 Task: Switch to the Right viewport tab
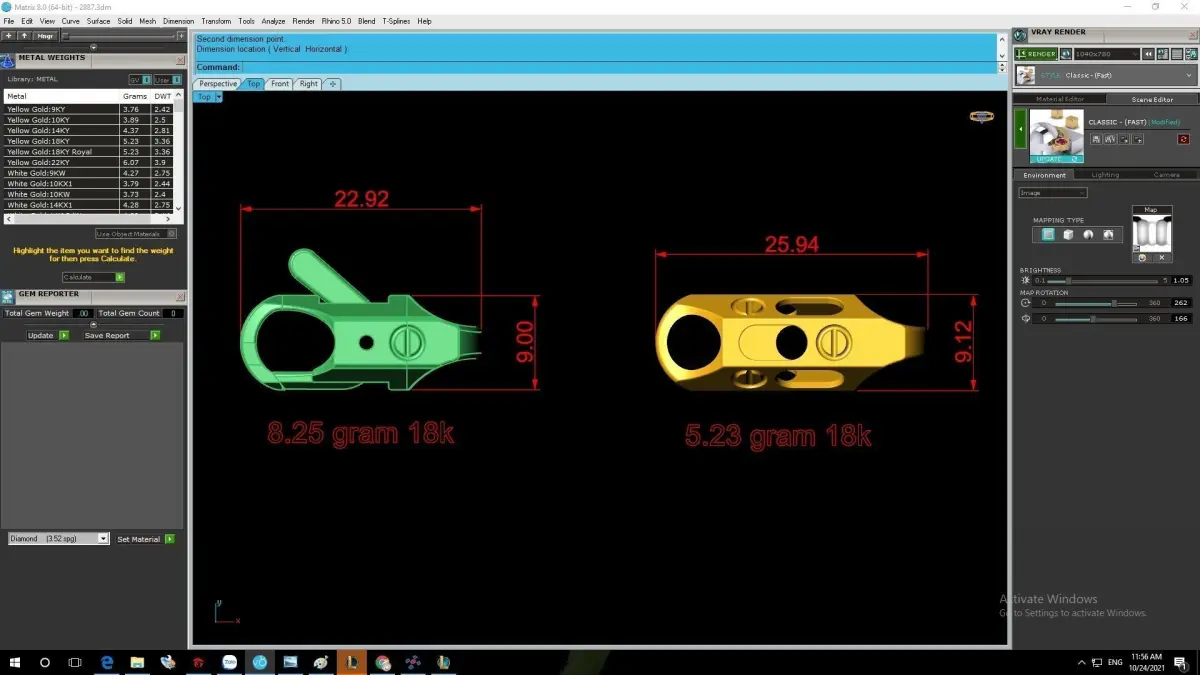[308, 84]
